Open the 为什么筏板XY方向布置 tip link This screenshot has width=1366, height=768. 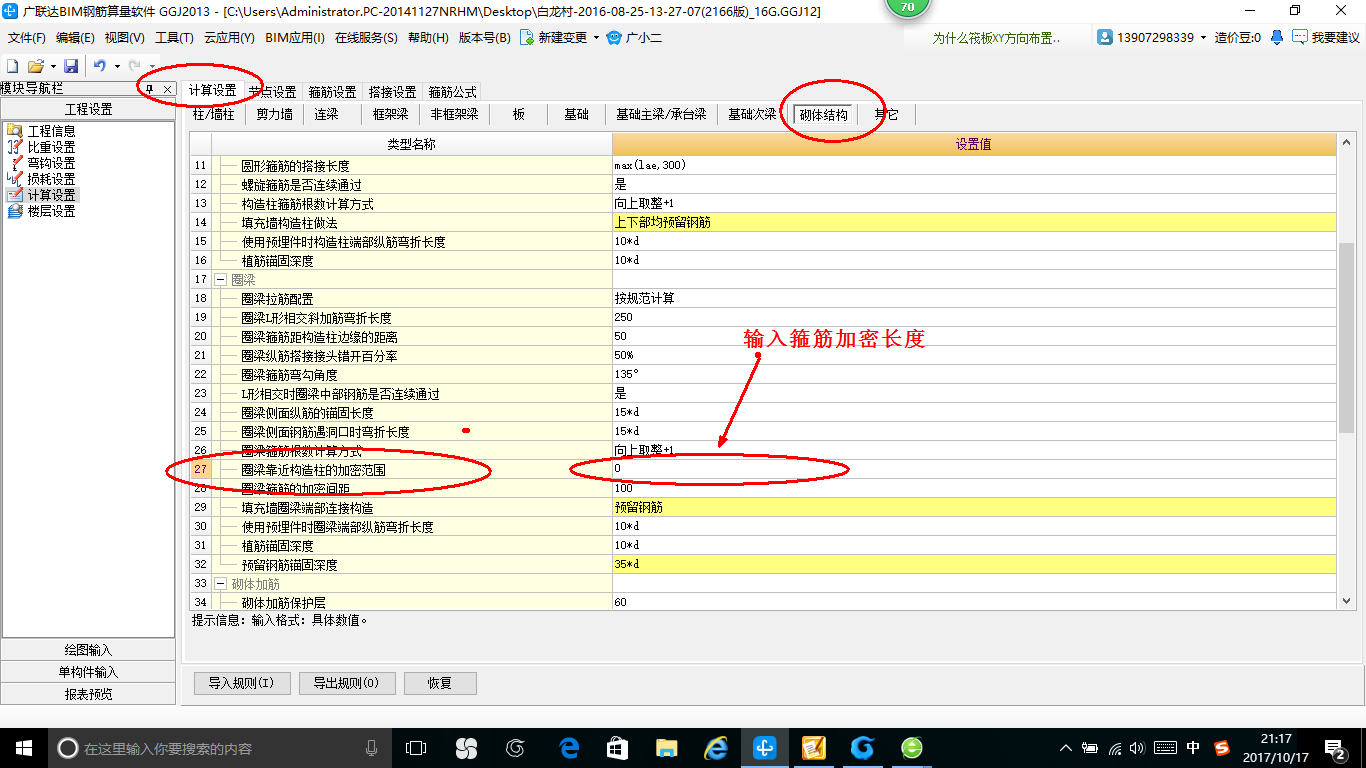click(x=996, y=38)
